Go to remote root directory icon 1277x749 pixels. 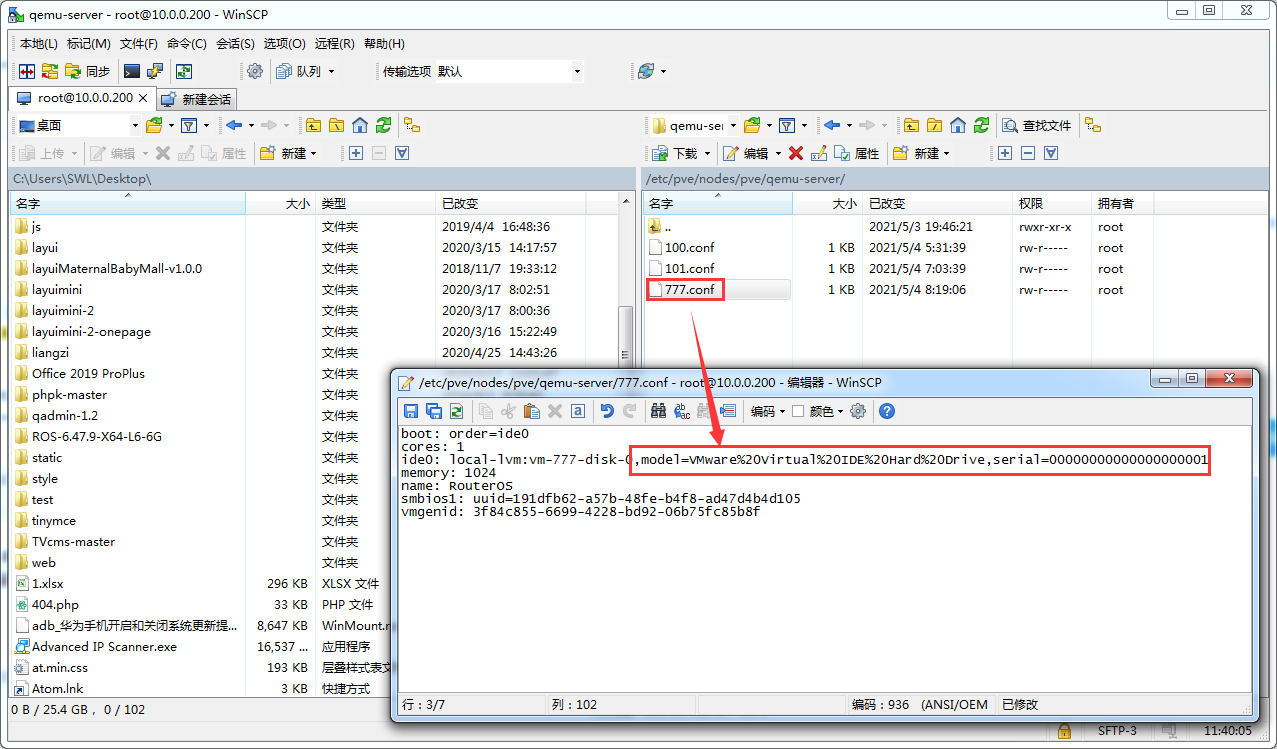(x=934, y=125)
